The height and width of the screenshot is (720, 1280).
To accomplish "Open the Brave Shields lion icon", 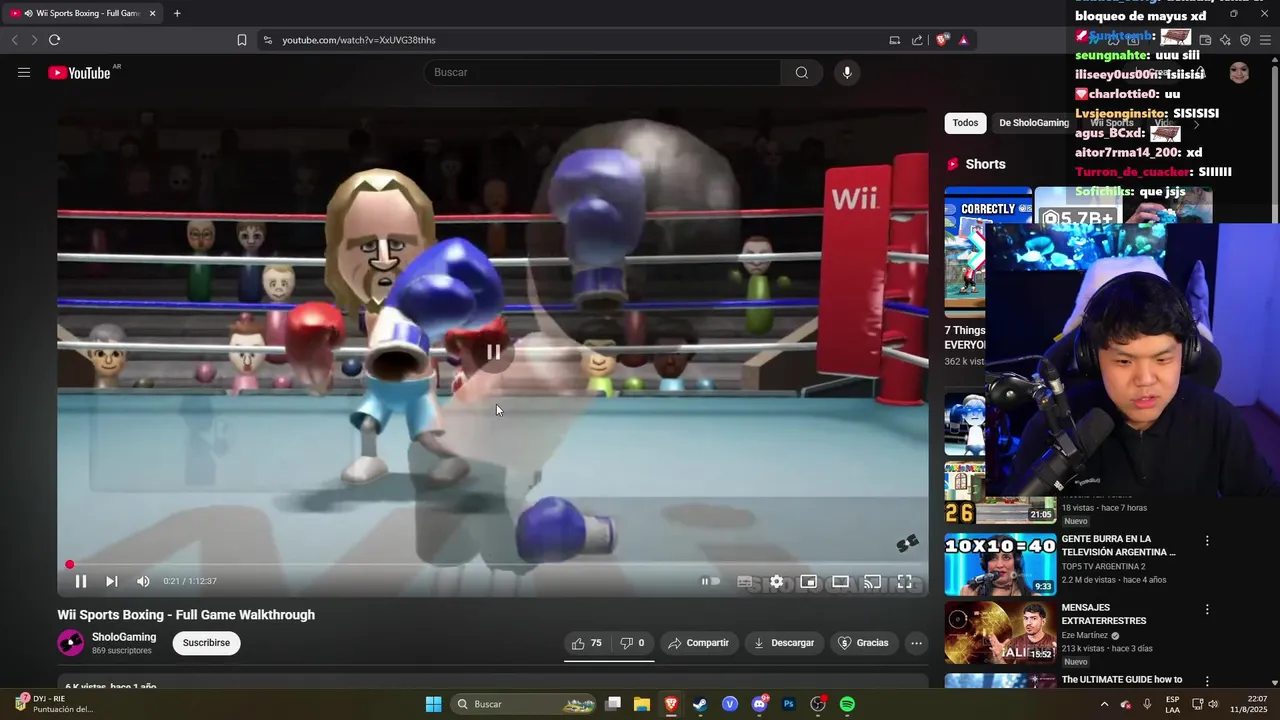I will [941, 40].
